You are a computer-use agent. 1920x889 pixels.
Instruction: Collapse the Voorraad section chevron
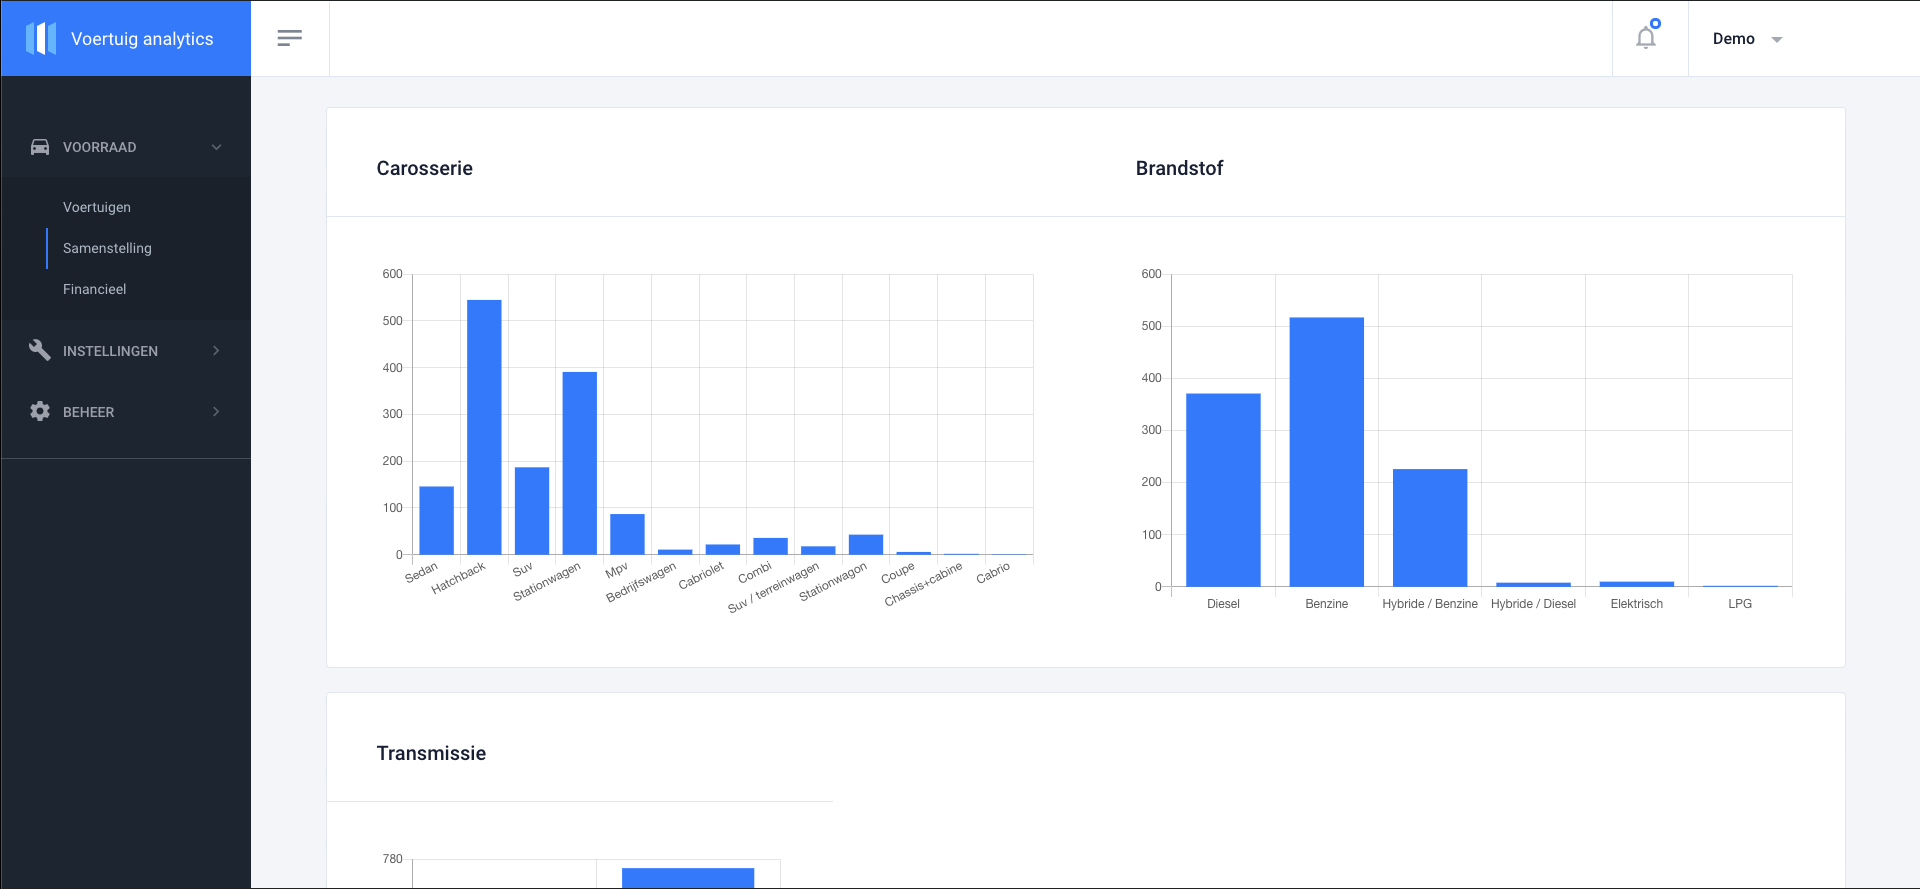coord(216,147)
